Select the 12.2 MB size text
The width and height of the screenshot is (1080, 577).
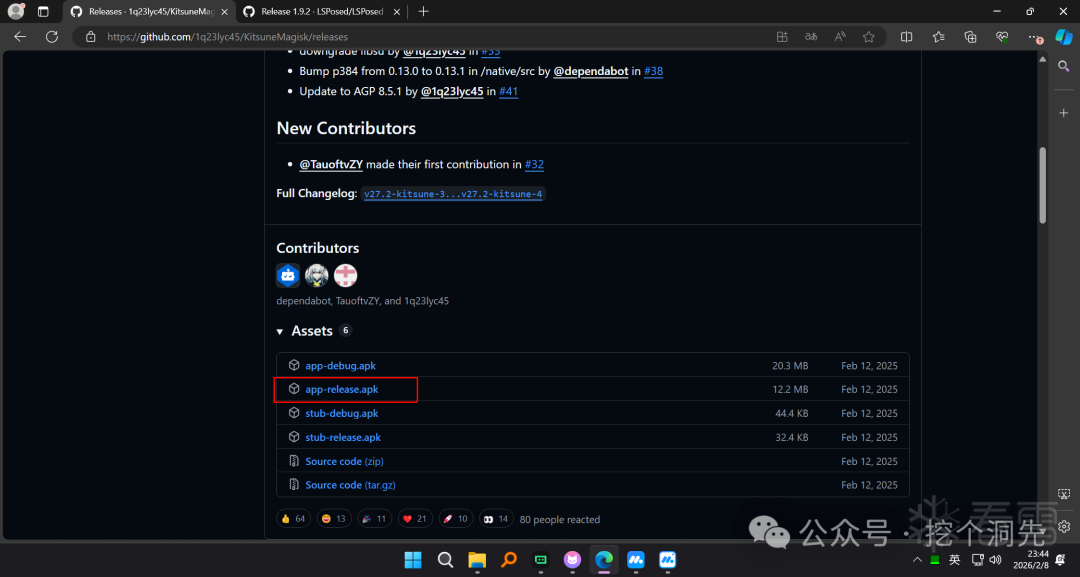(790, 389)
